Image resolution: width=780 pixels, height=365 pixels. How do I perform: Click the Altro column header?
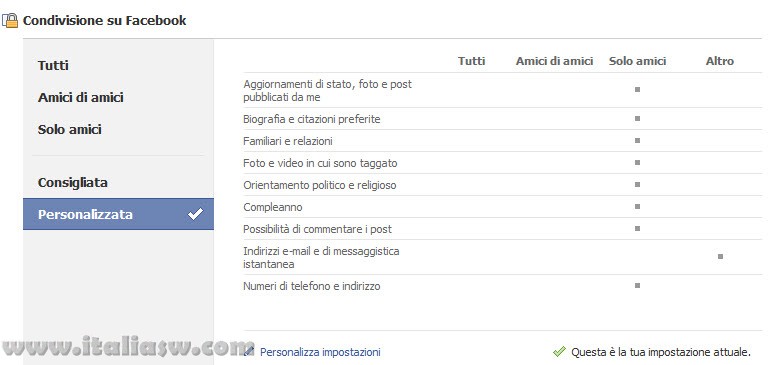coord(720,61)
